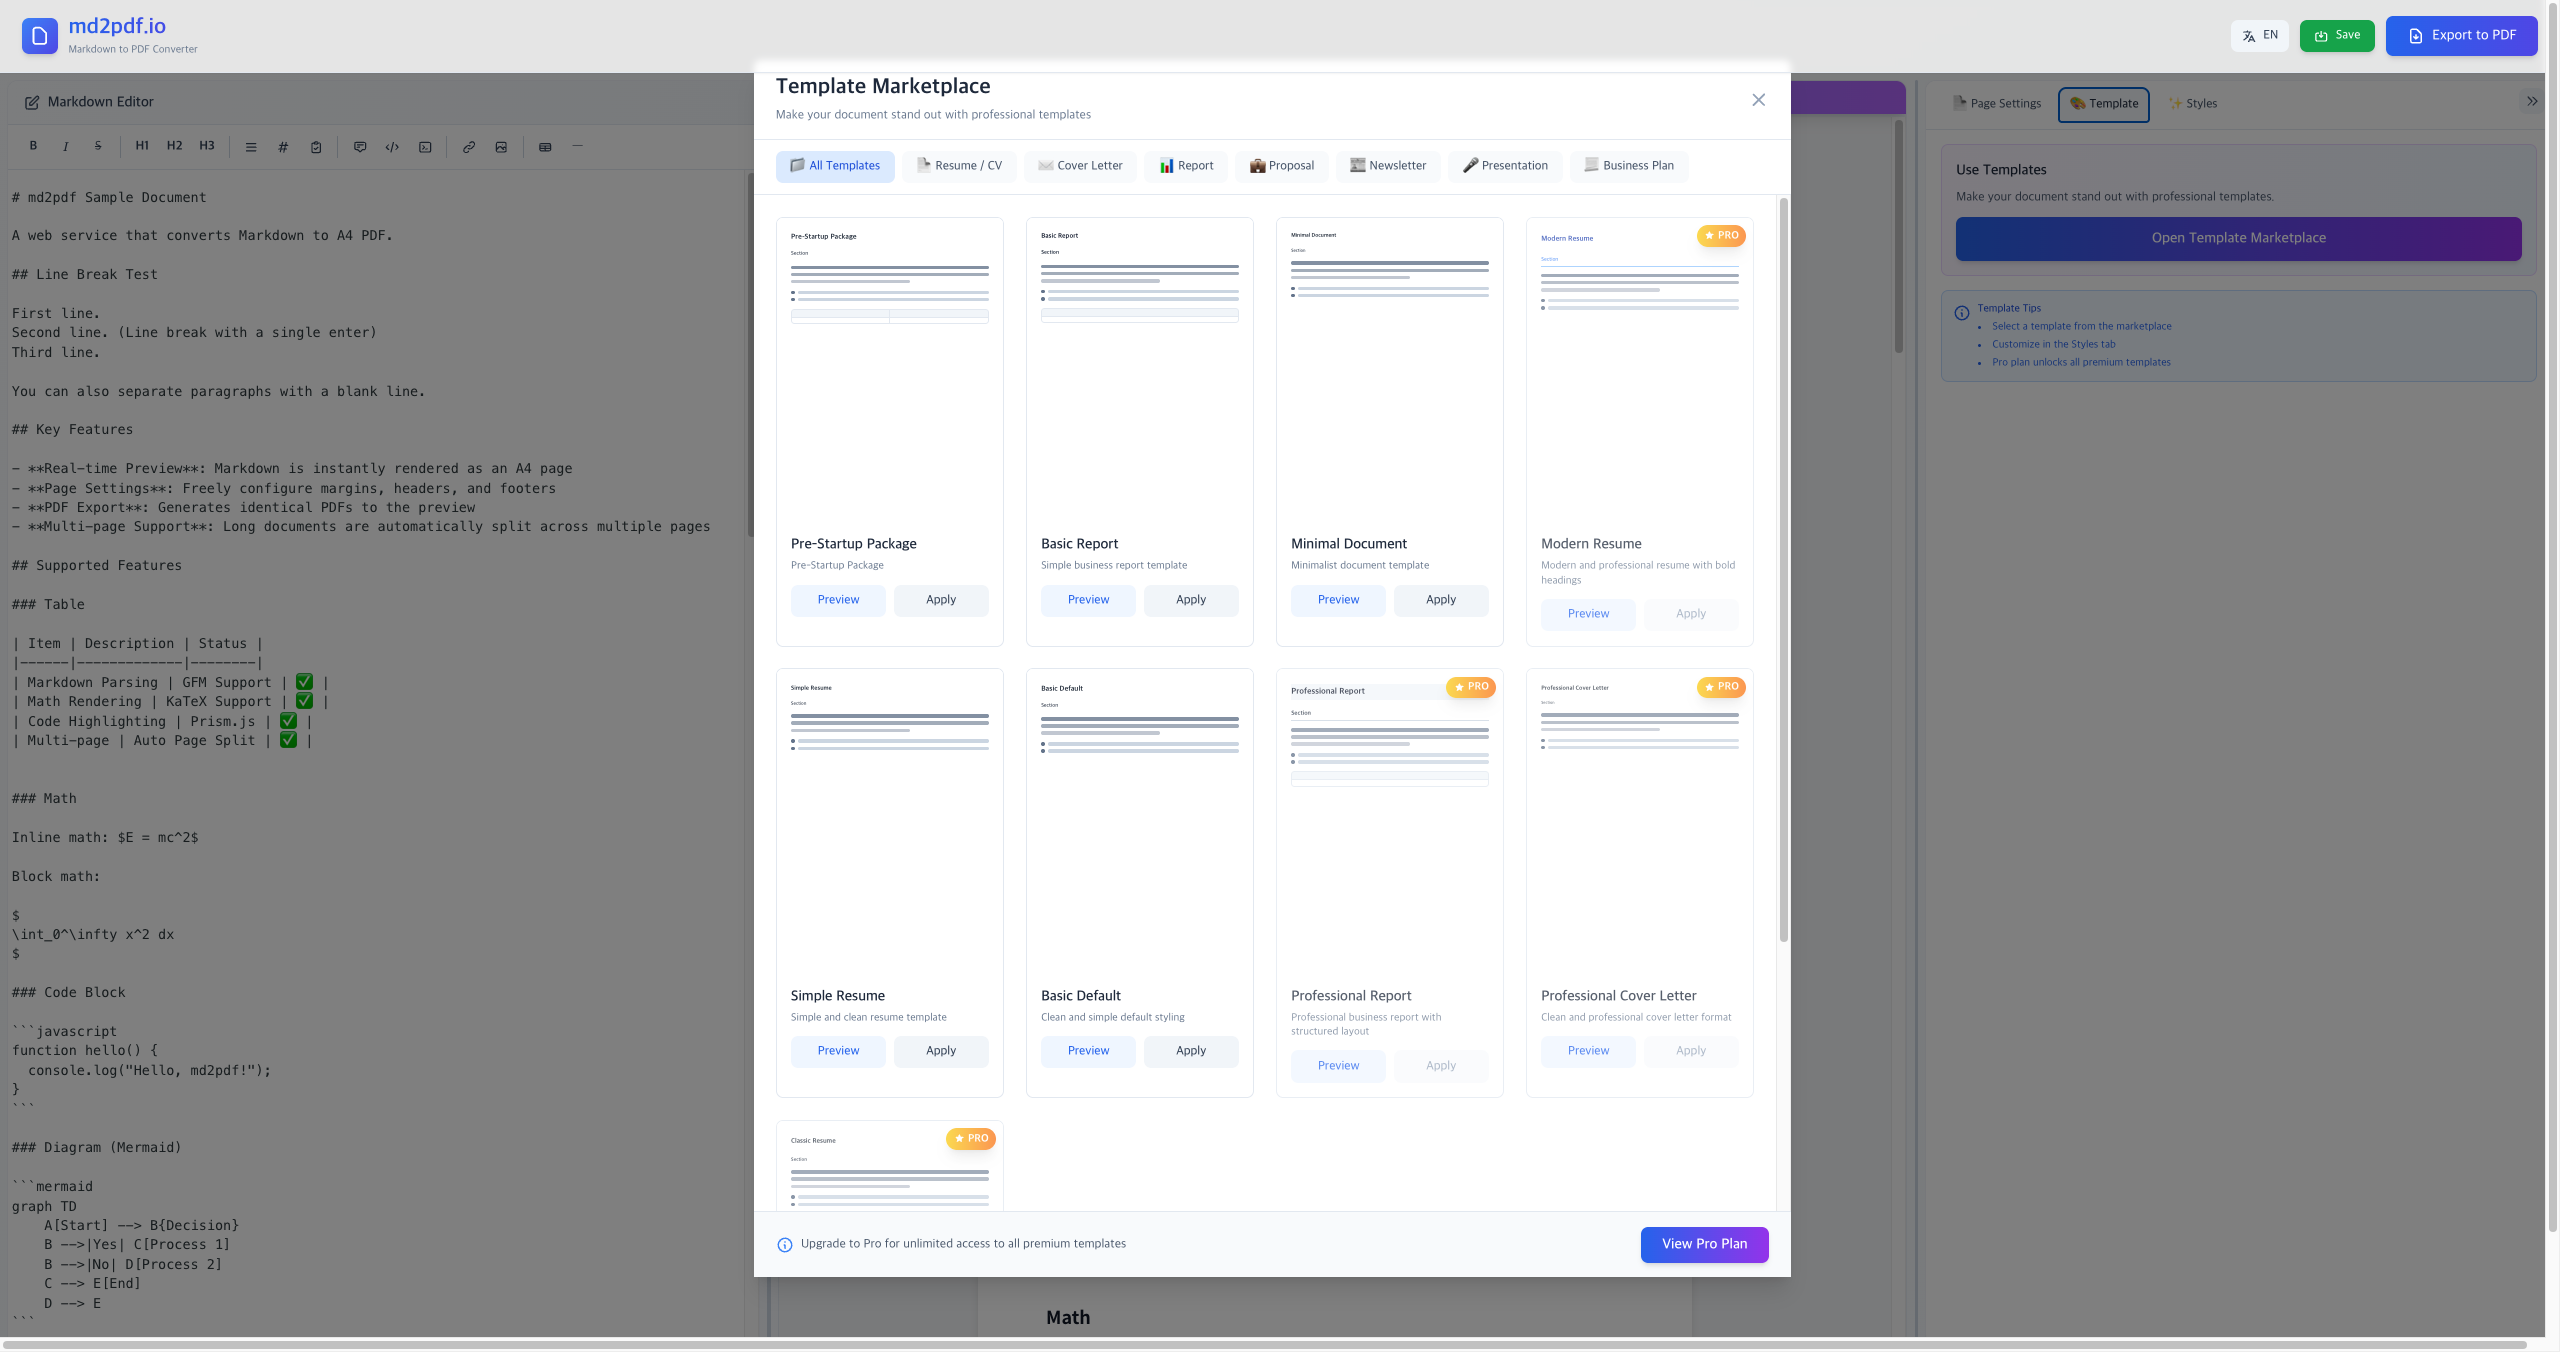Open the Template Marketplace

pos(2237,238)
